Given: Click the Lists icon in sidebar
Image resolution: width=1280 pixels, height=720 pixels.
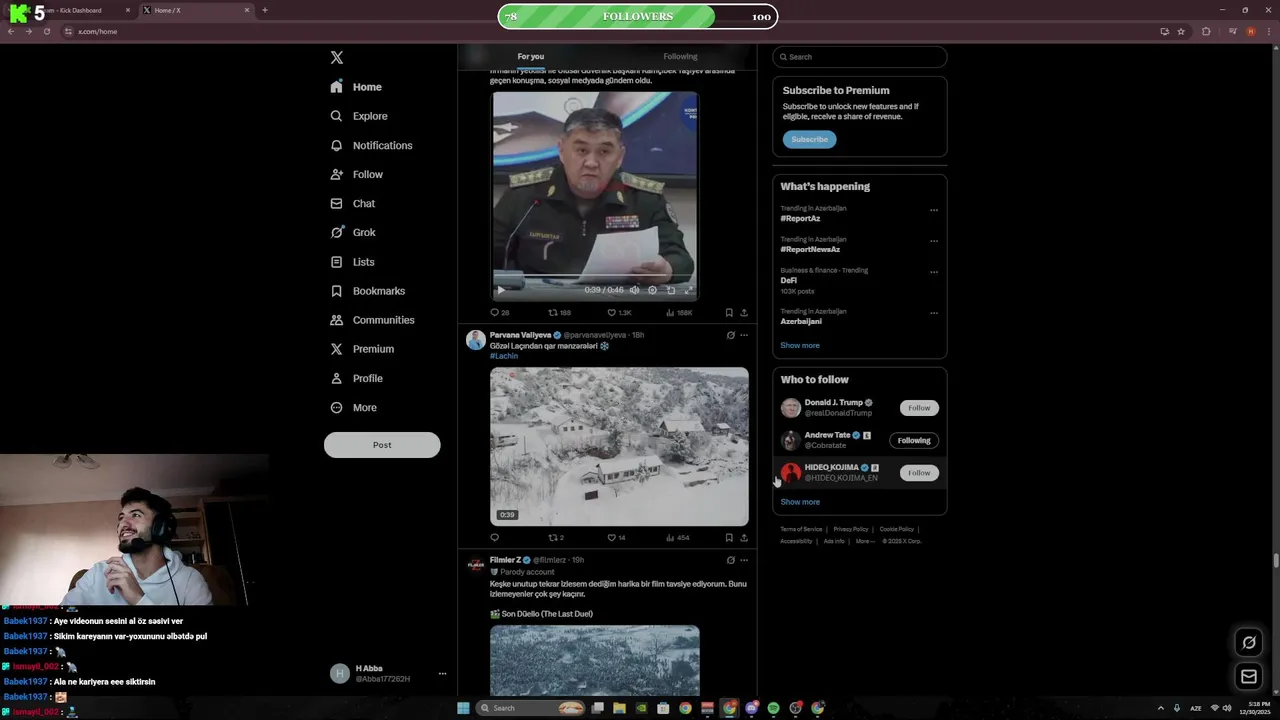Looking at the screenshot, I should tap(337, 262).
